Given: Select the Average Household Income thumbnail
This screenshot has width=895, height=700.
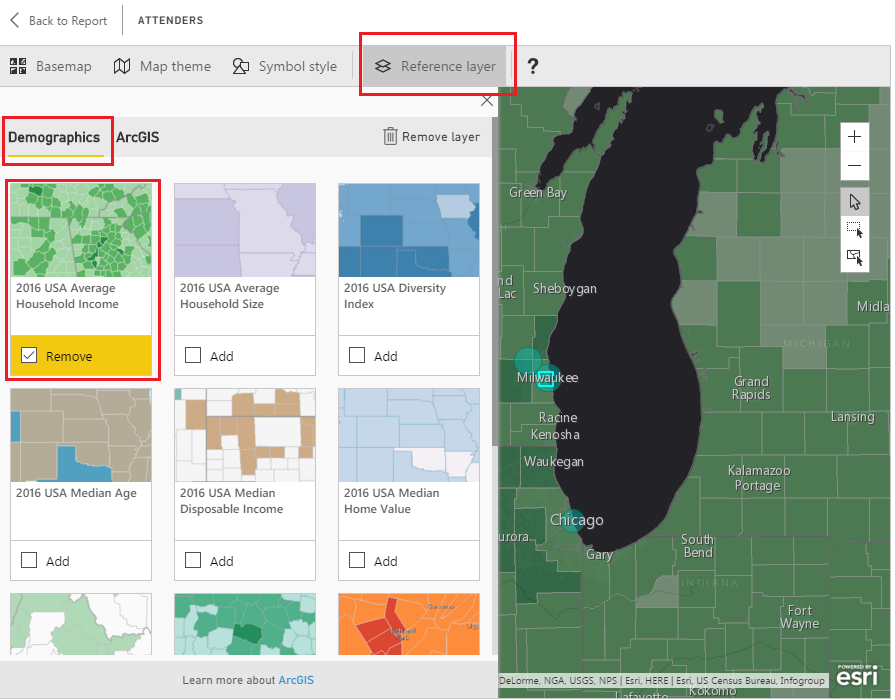Looking at the screenshot, I should pyautogui.click(x=81, y=230).
